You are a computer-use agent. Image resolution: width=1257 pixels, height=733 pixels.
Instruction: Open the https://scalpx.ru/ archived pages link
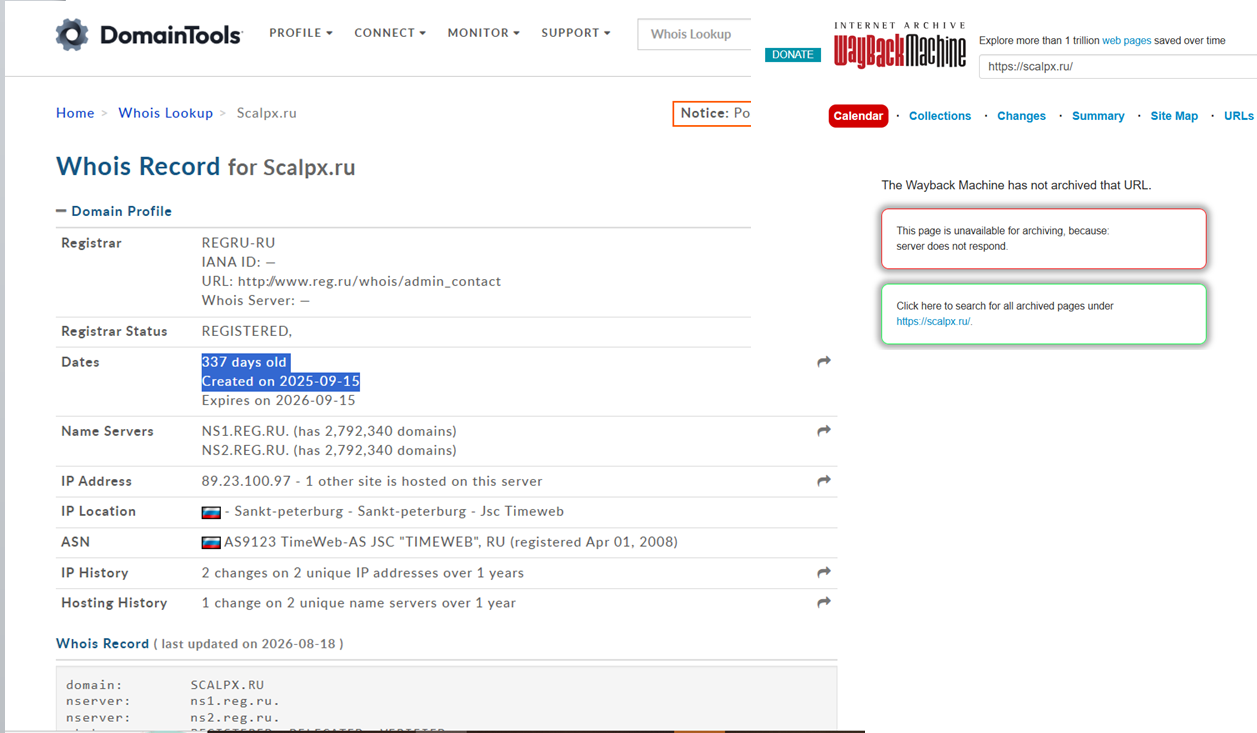[x=934, y=322]
